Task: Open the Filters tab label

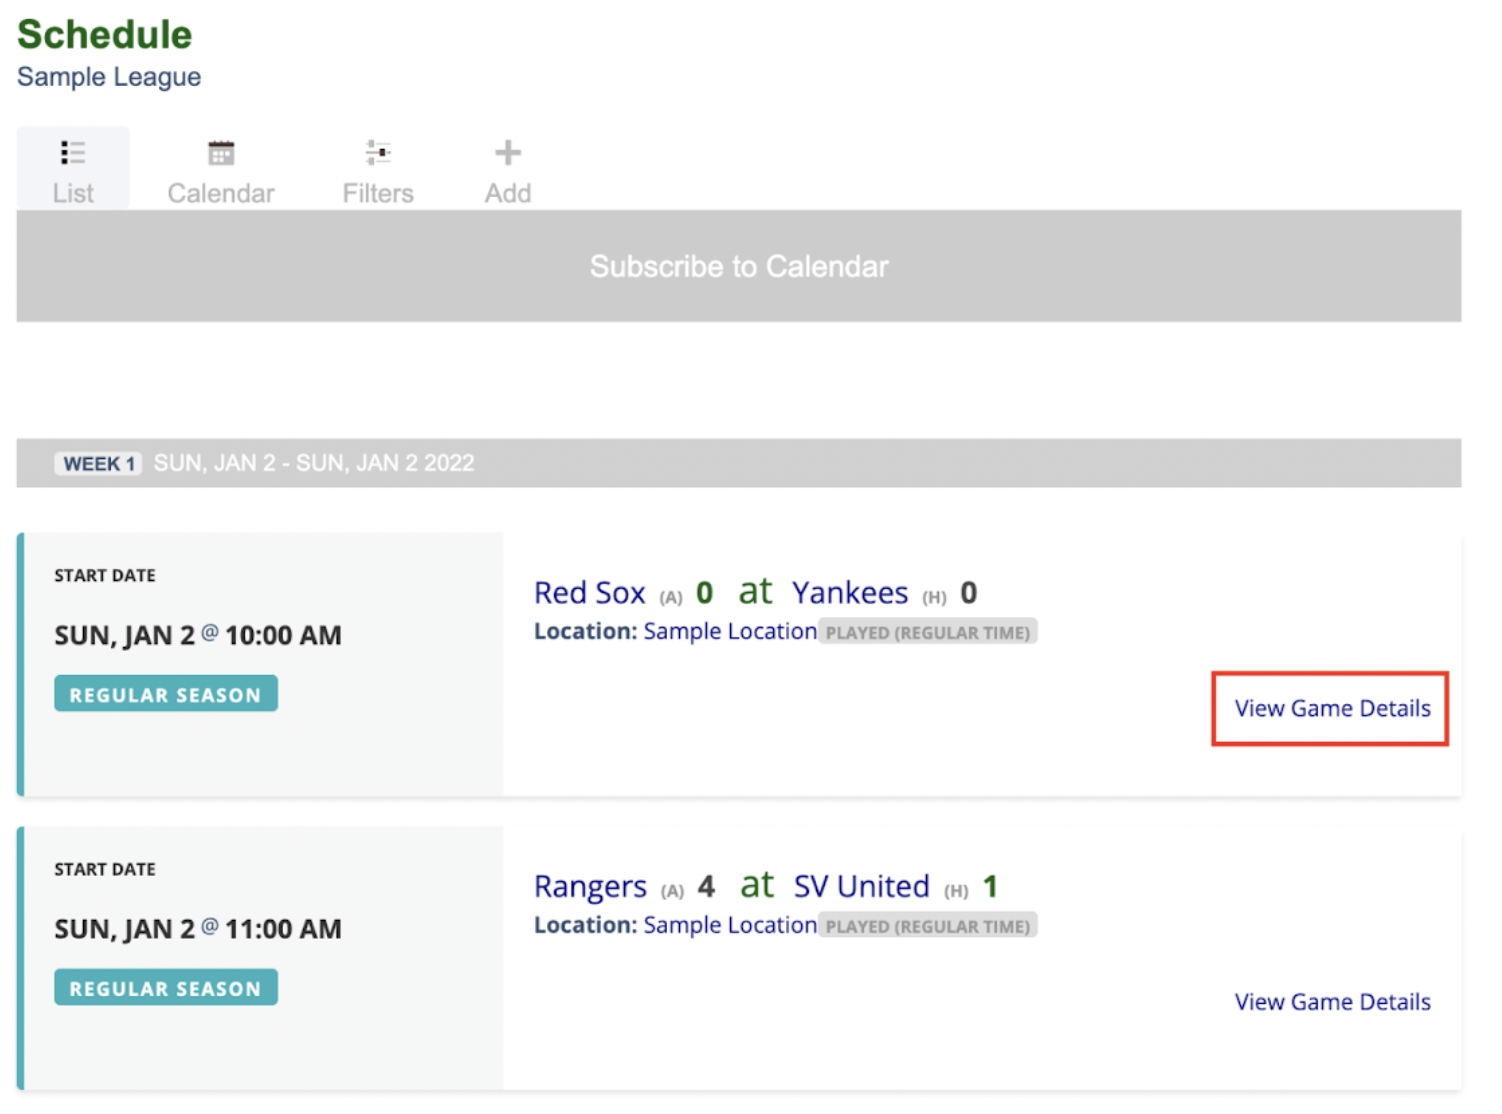Action: click(378, 193)
